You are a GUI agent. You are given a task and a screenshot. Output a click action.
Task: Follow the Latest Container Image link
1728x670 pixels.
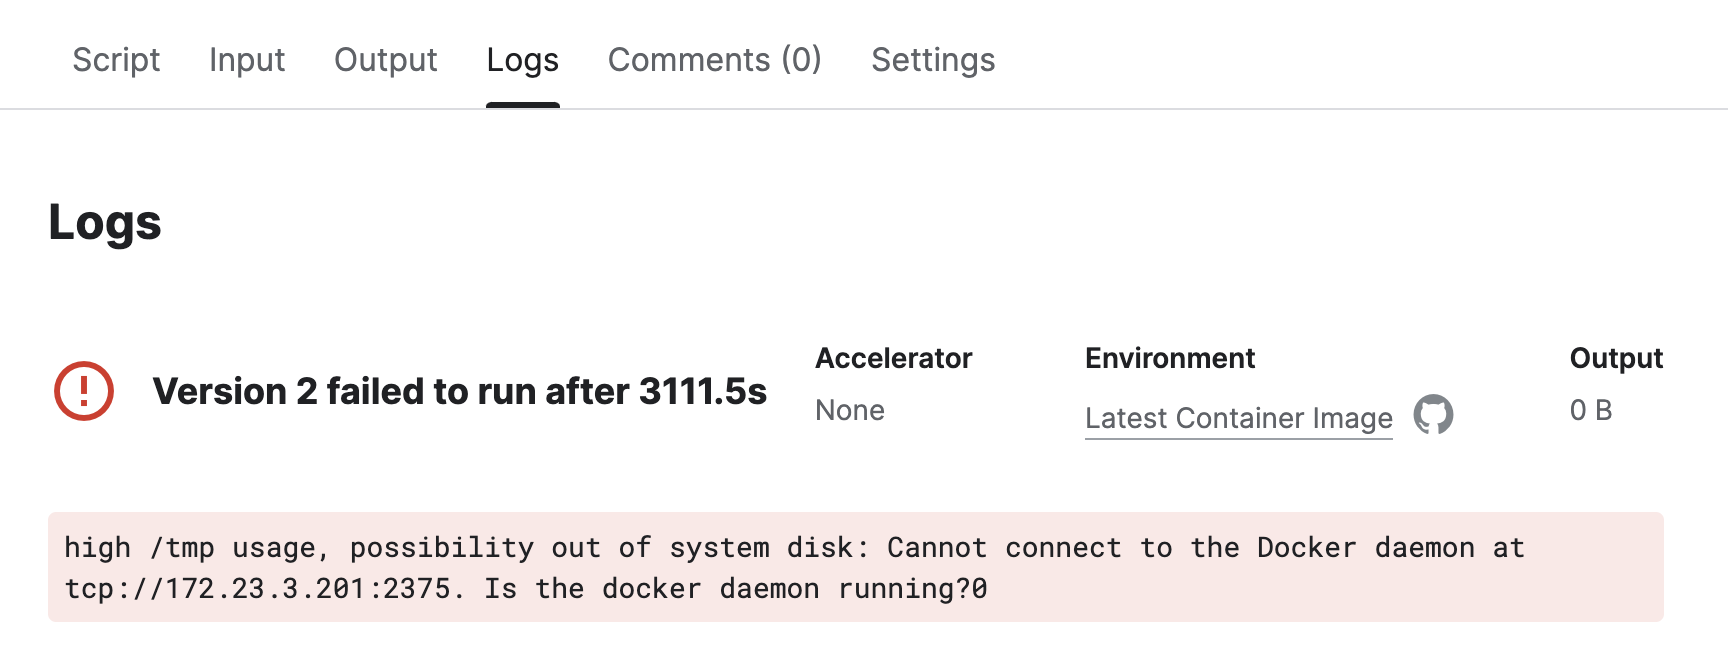(1238, 418)
